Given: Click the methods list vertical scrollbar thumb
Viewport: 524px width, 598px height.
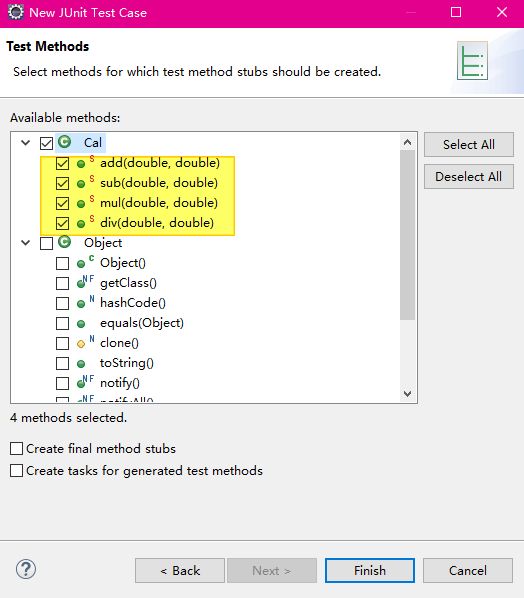Looking at the screenshot, I should pos(407,235).
